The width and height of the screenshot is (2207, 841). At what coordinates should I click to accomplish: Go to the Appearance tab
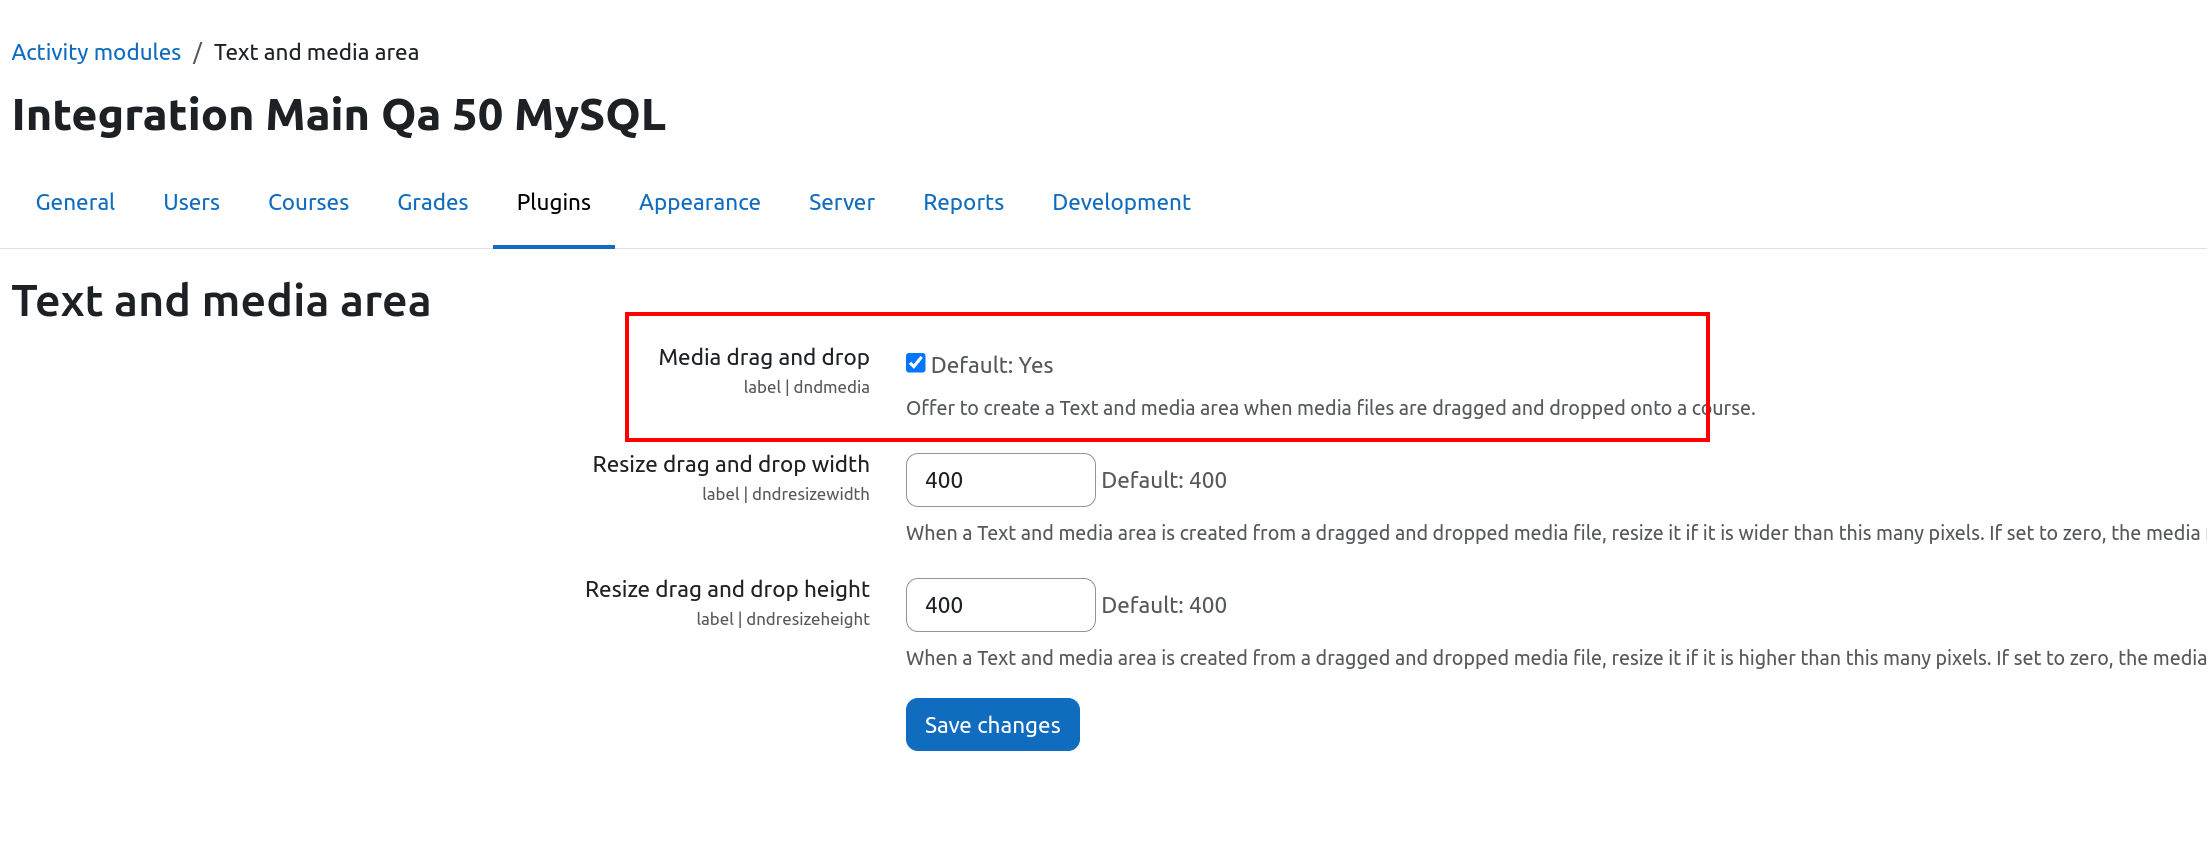click(699, 202)
